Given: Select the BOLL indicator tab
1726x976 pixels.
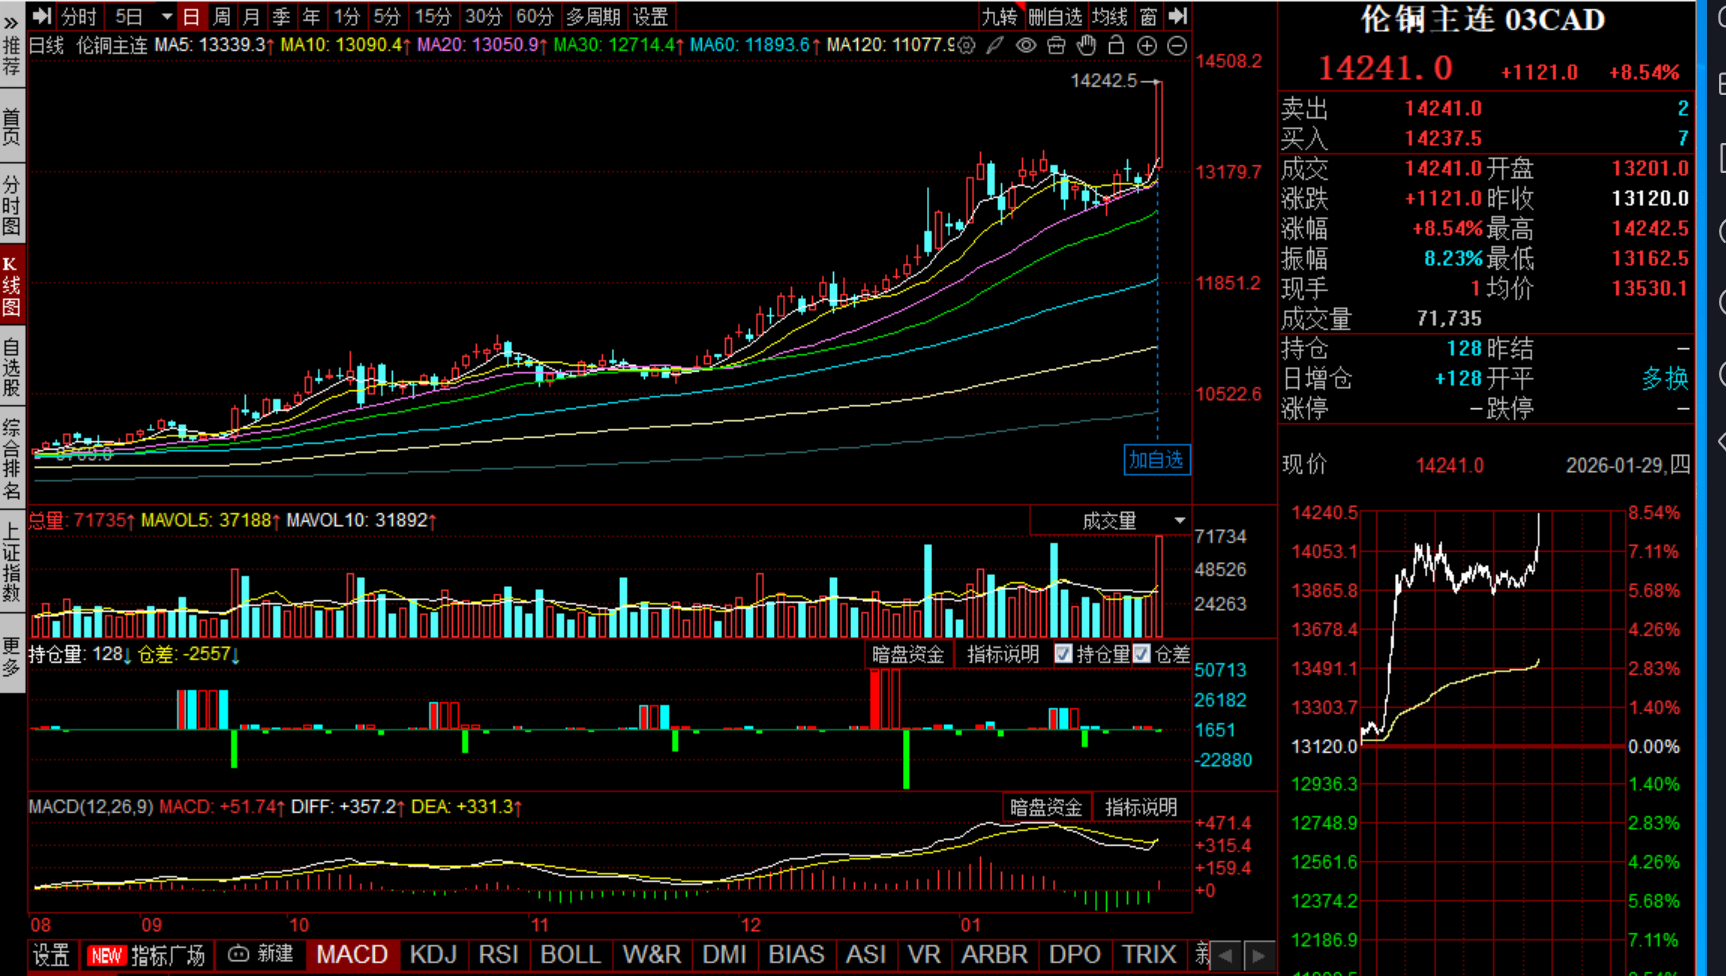Looking at the screenshot, I should [x=570, y=955].
